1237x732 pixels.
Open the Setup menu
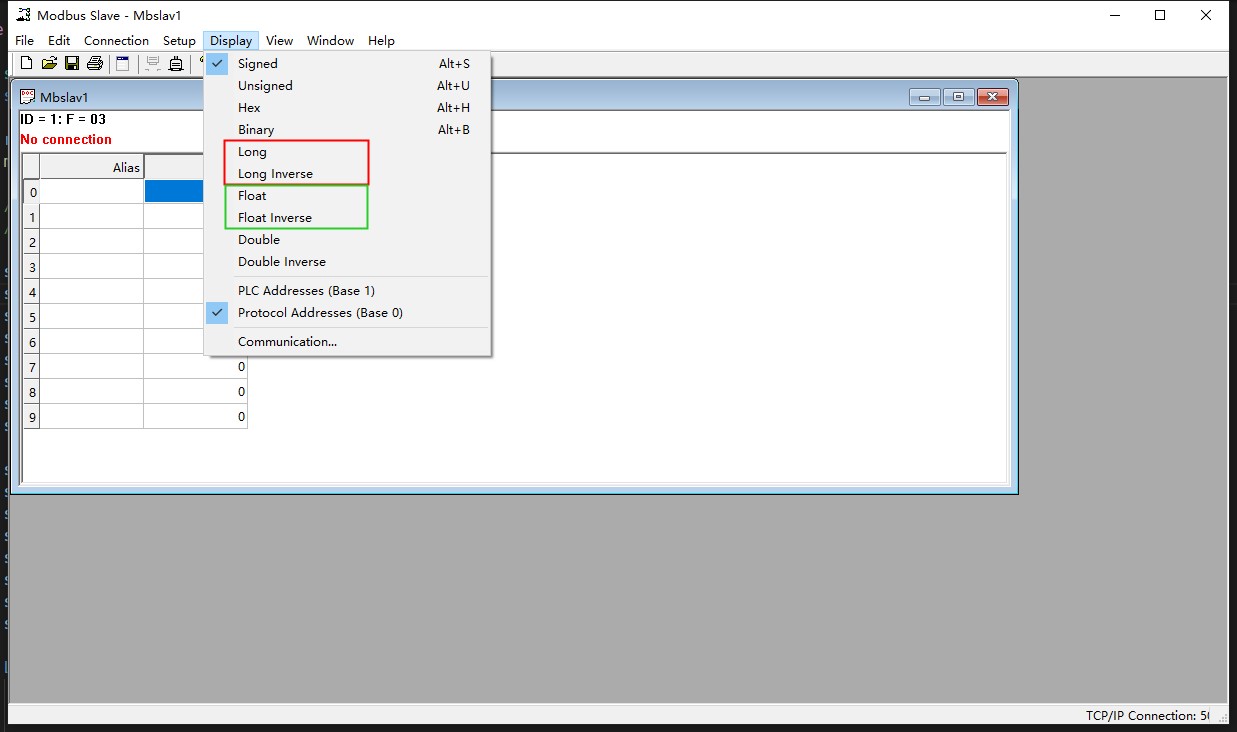tap(179, 40)
